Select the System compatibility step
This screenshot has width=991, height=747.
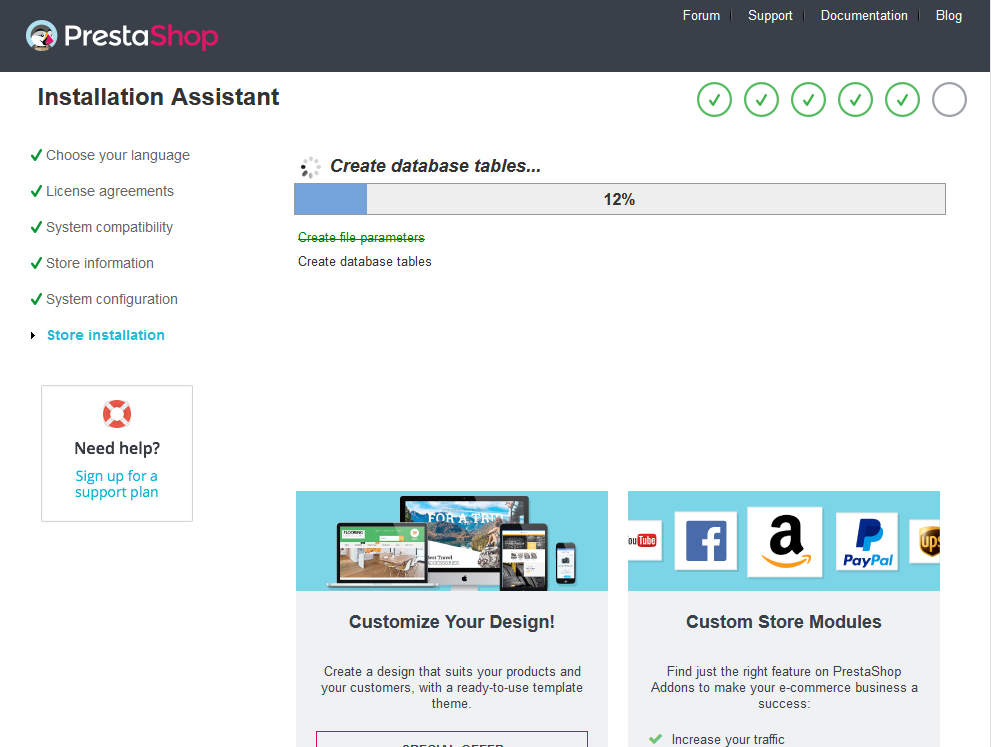pyautogui.click(x=109, y=228)
